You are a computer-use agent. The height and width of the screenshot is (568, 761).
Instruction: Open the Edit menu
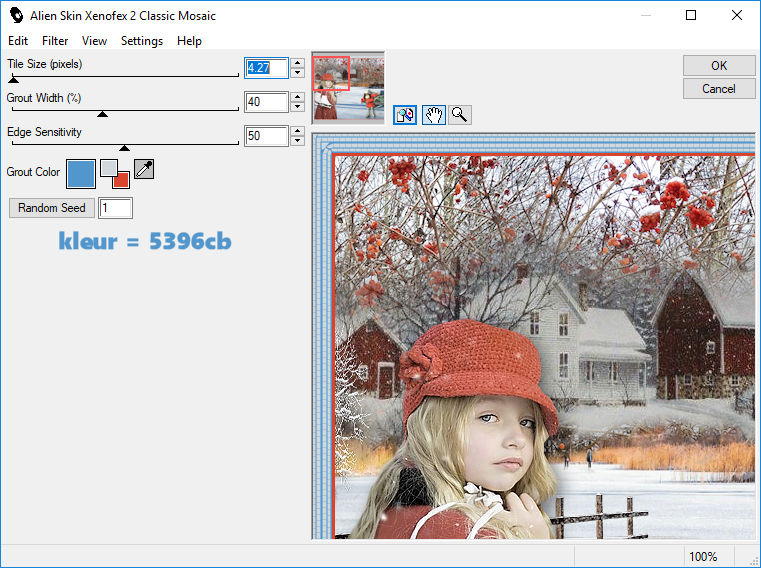(18, 41)
